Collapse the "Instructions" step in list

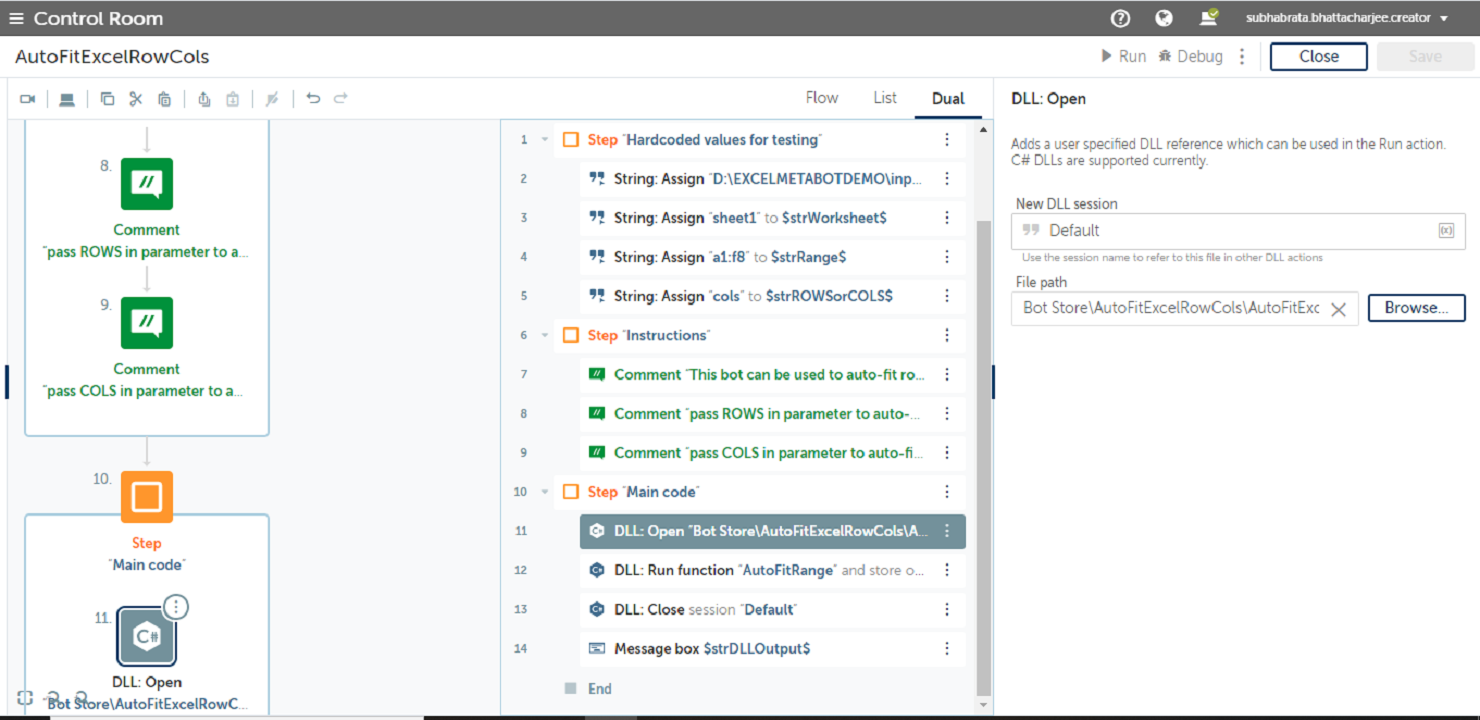545,335
